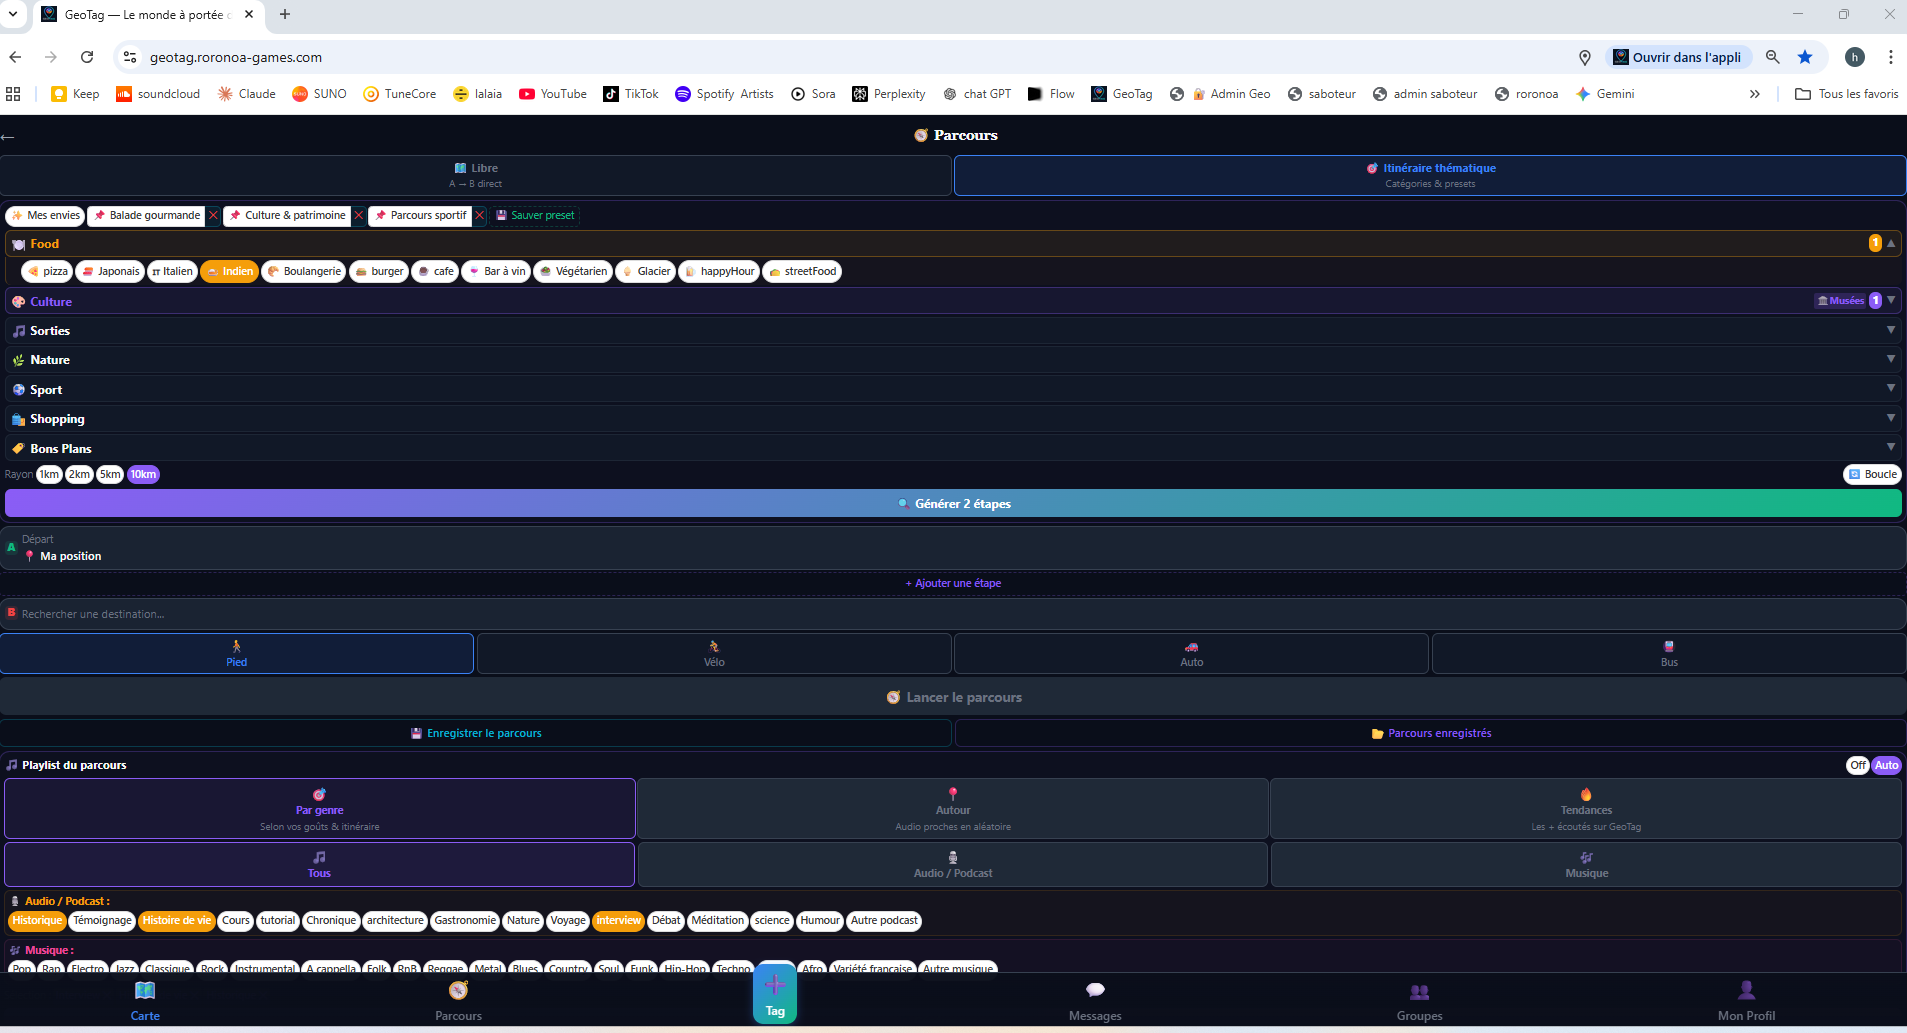Image resolution: width=1907 pixels, height=1033 pixels.
Task: Switch to the Libre route tab
Action: [x=476, y=175]
